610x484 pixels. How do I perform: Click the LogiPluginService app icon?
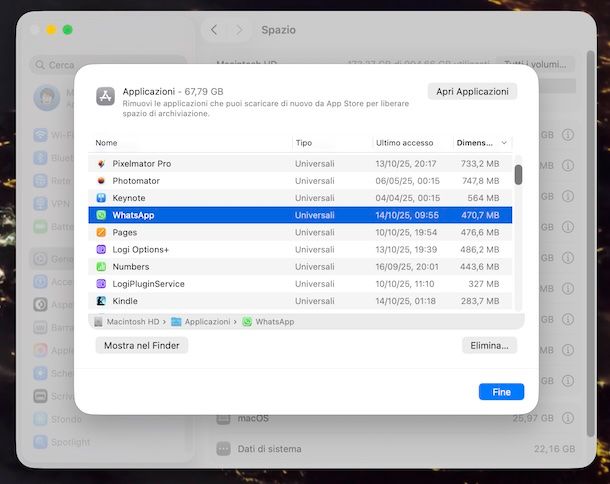point(101,284)
